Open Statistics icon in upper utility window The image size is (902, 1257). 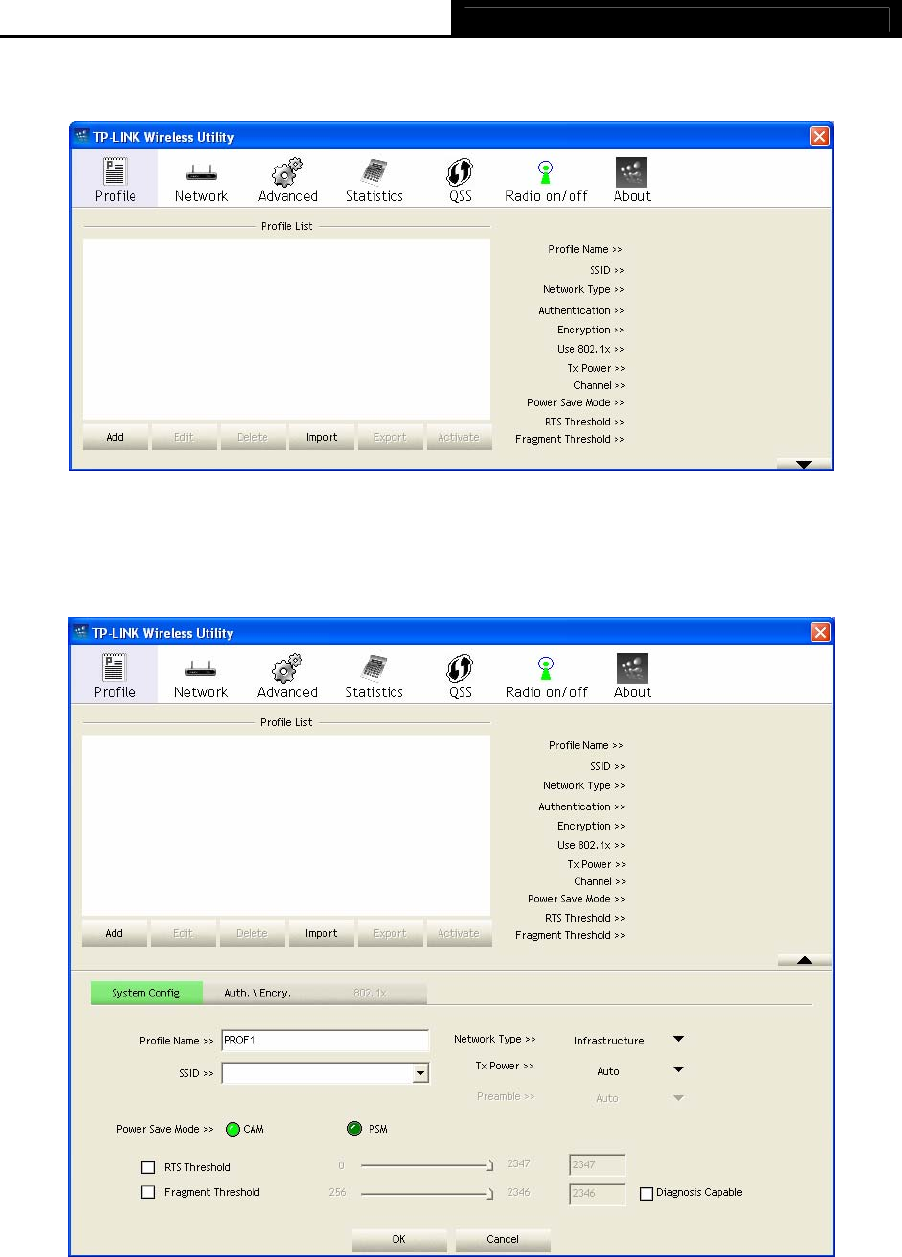point(374,180)
